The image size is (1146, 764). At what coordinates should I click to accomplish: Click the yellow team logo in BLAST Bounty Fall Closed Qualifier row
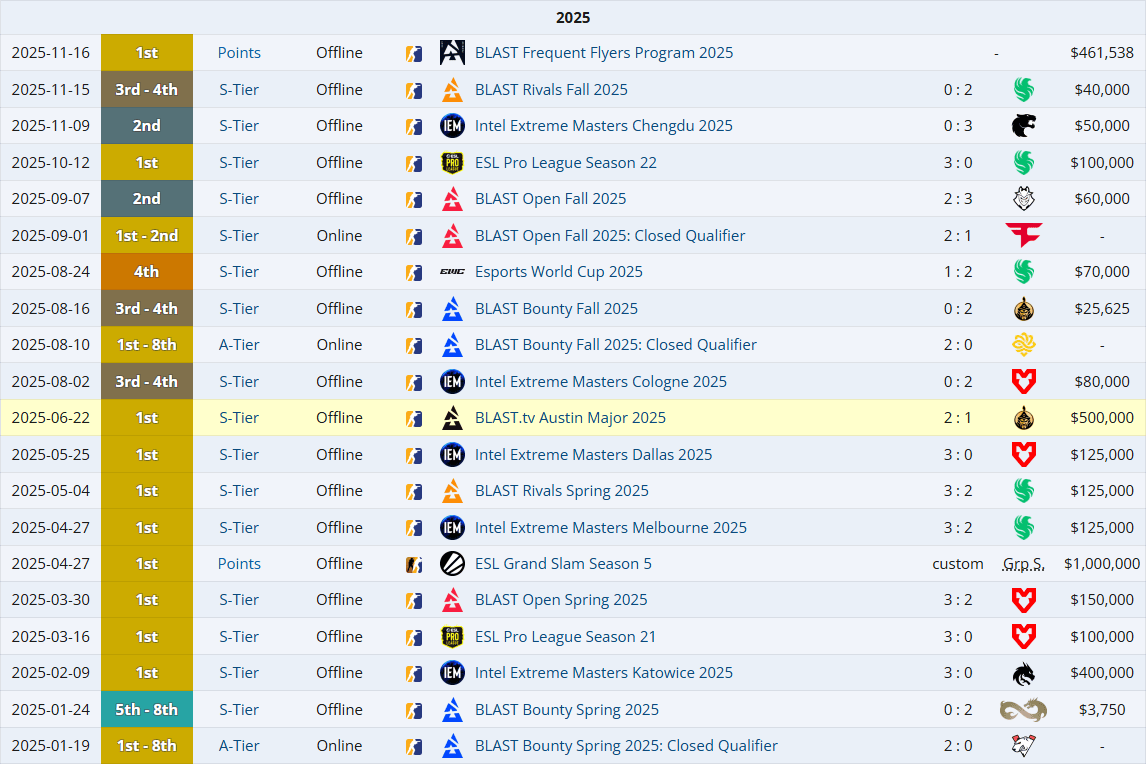[x=1023, y=344]
